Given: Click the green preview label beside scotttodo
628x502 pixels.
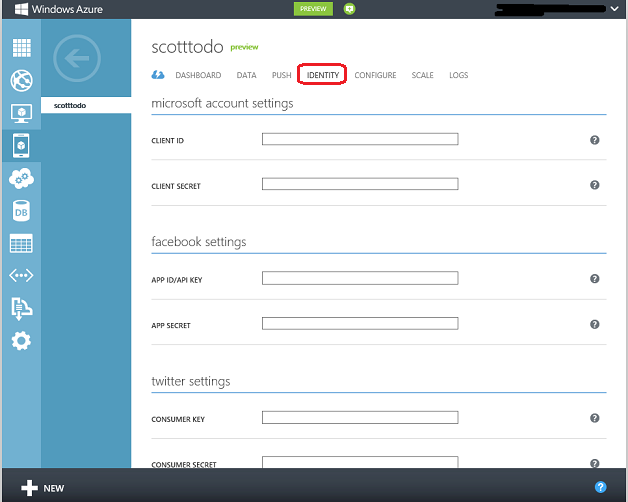Looking at the screenshot, I should (x=244, y=47).
